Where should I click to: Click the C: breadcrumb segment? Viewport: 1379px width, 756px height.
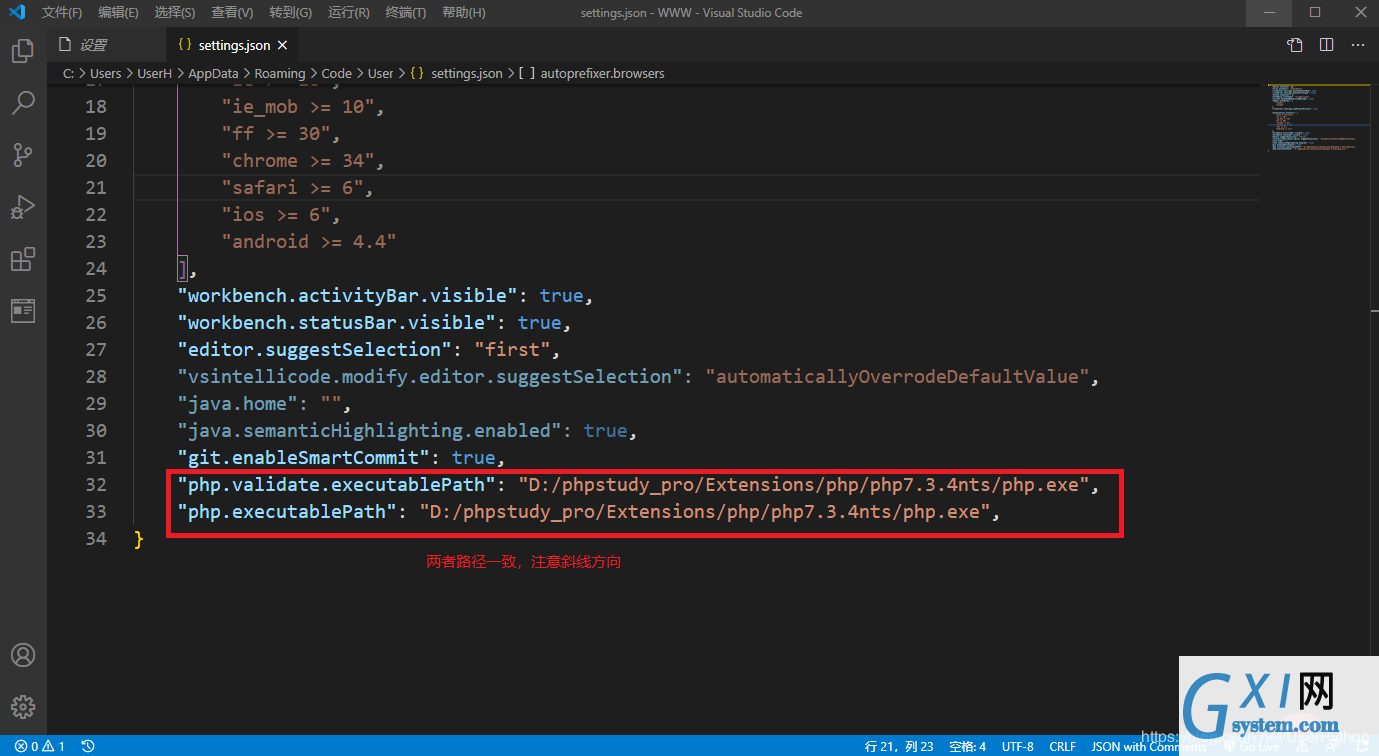tap(69, 73)
